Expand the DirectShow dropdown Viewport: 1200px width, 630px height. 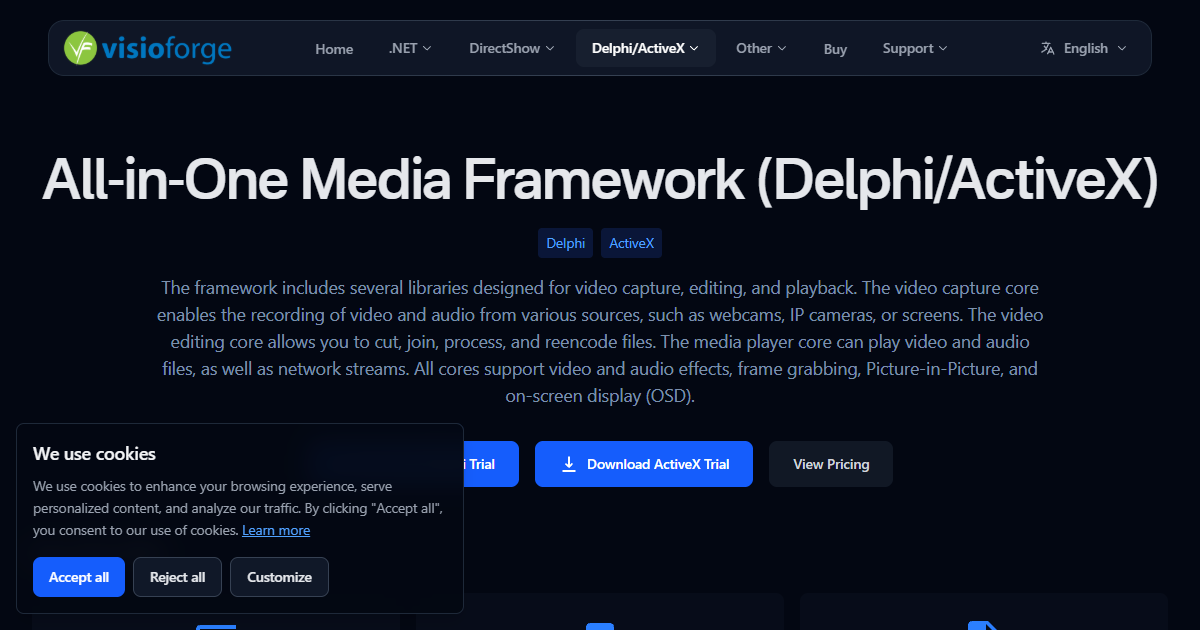(x=510, y=47)
